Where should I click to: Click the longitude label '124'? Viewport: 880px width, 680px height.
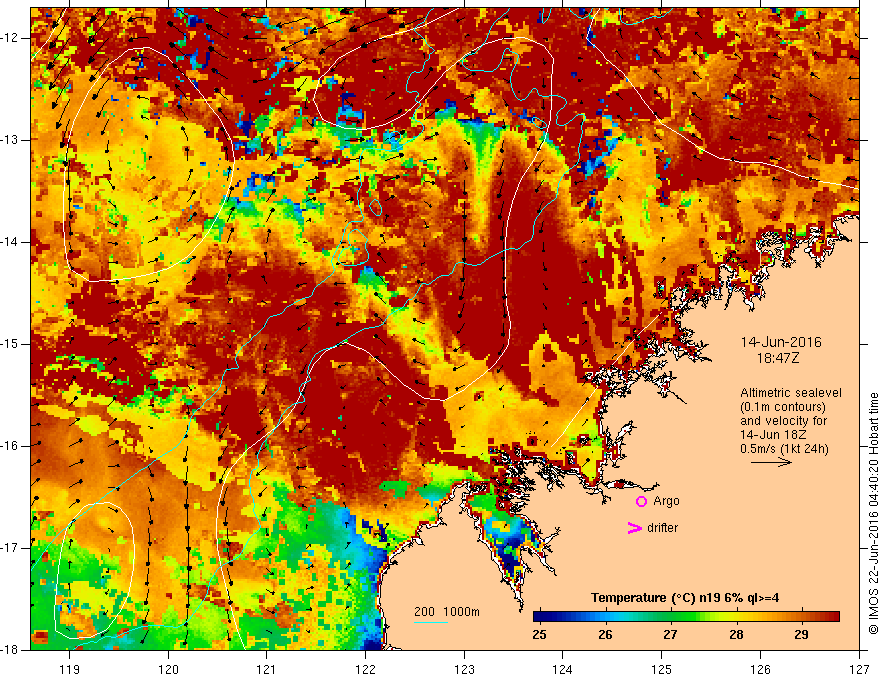[x=563, y=669]
